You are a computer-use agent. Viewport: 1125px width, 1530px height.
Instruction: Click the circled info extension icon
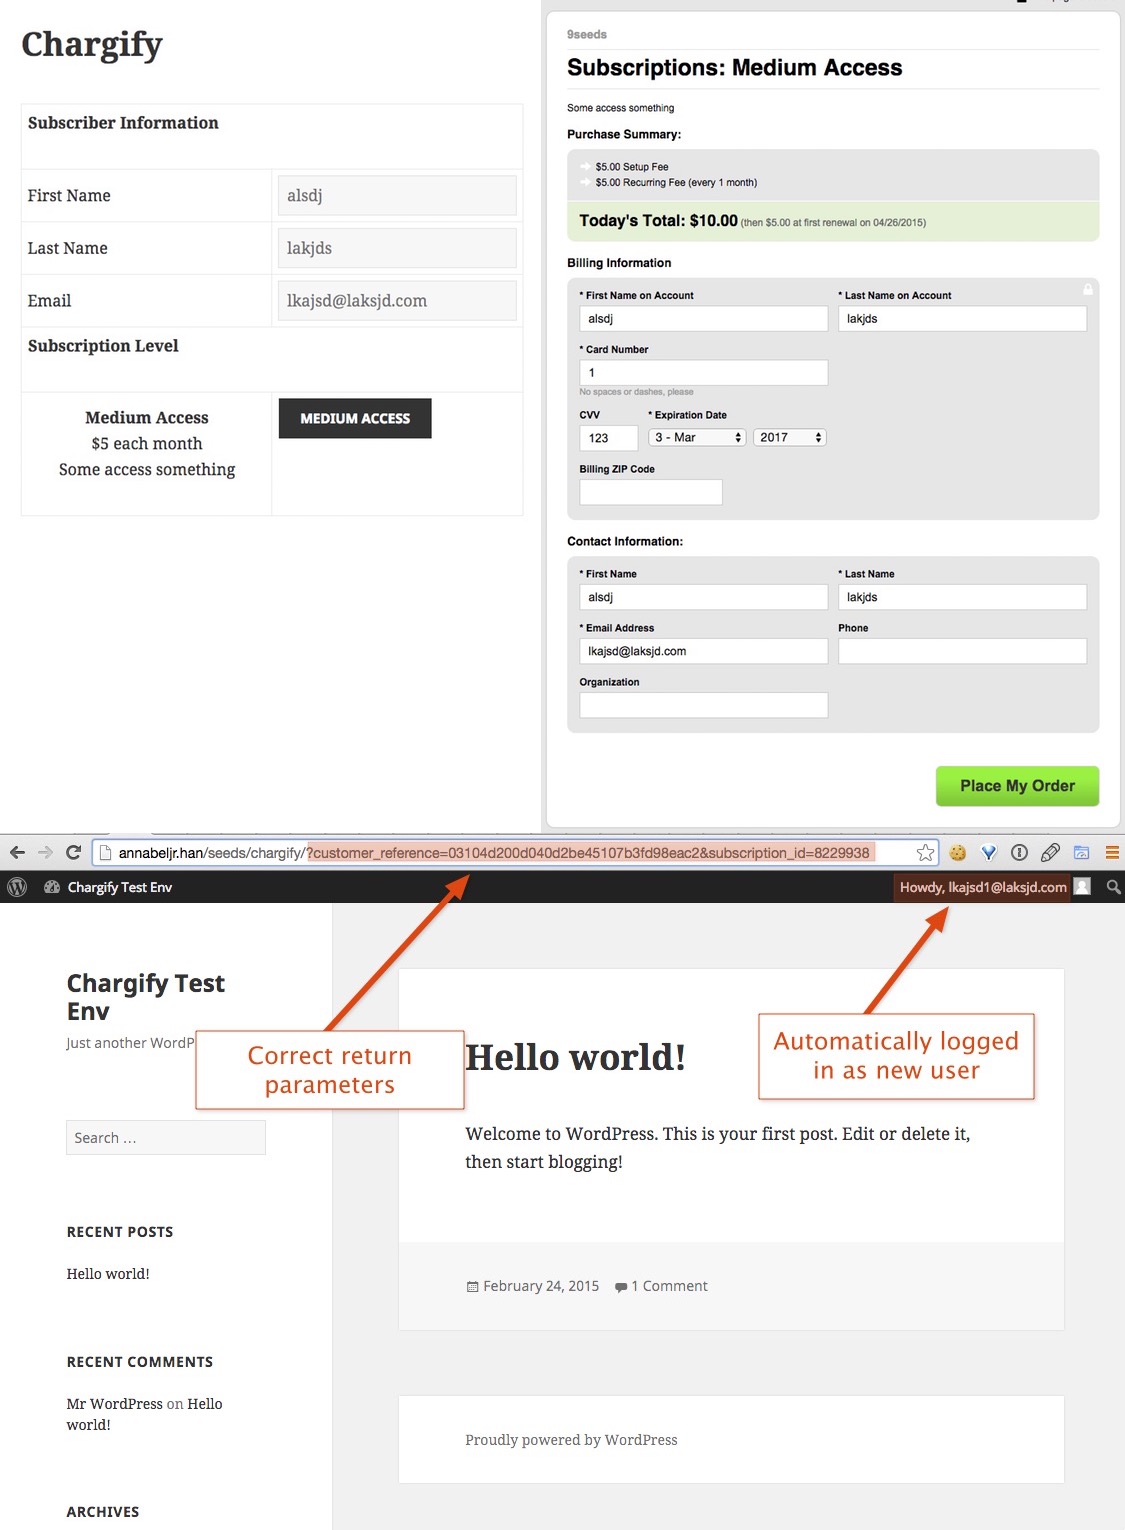pos(1019,853)
